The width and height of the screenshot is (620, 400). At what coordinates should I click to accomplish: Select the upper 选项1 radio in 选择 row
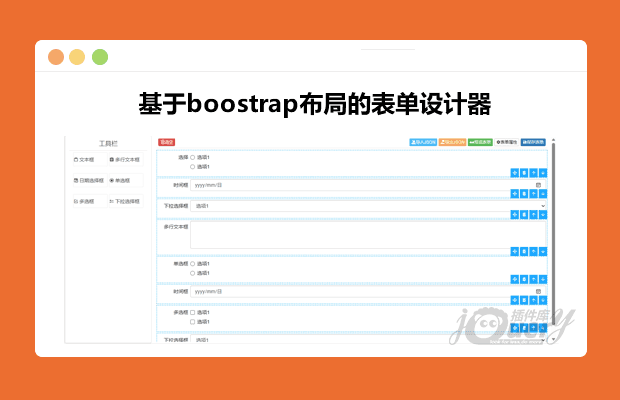(x=193, y=157)
